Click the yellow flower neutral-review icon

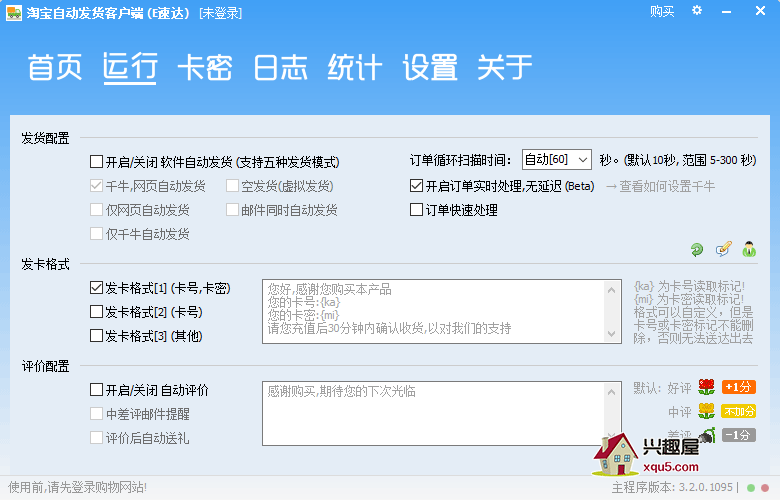coord(706,411)
